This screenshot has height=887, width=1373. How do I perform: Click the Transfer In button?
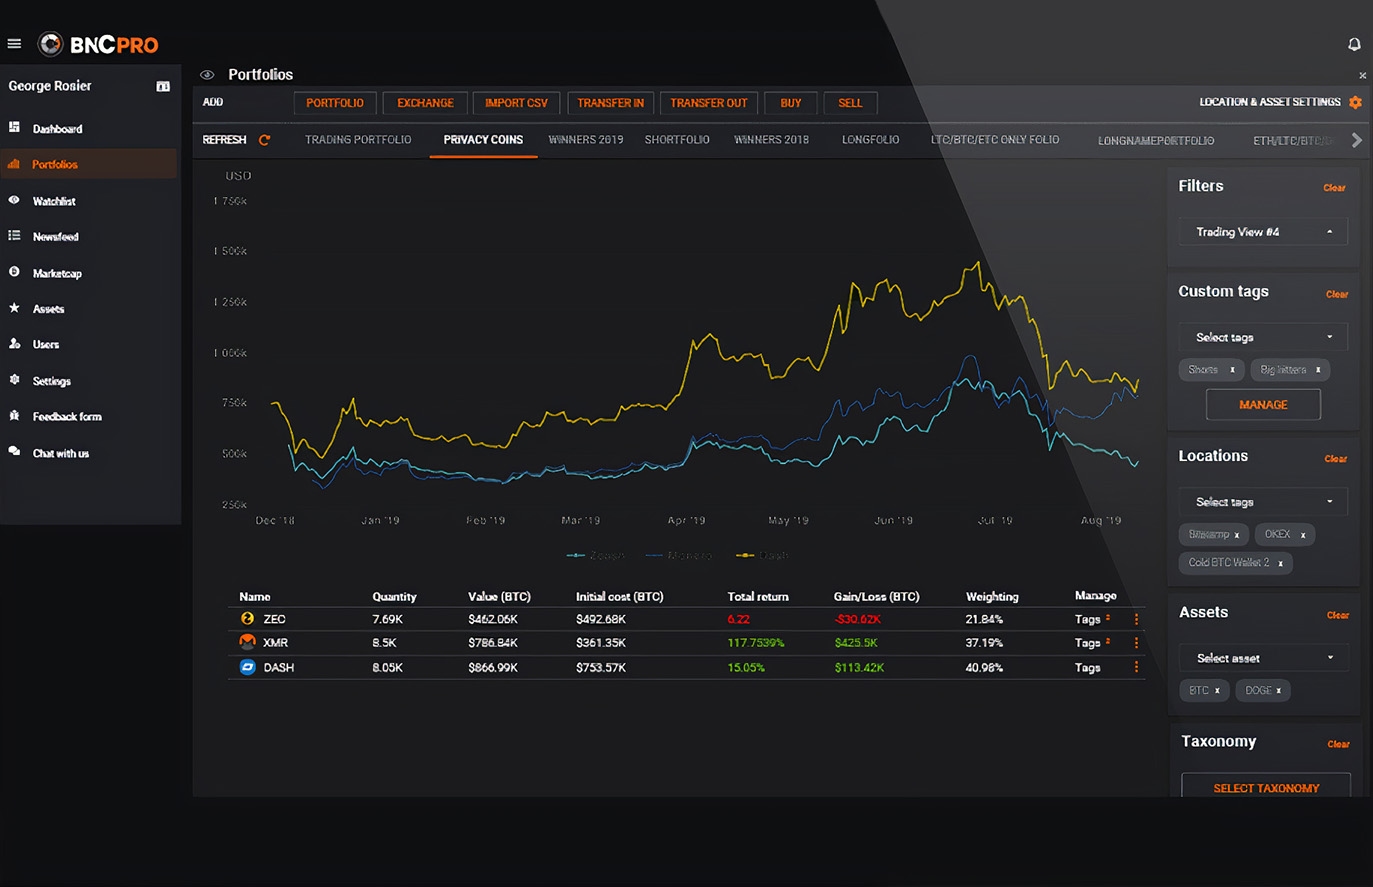point(610,103)
